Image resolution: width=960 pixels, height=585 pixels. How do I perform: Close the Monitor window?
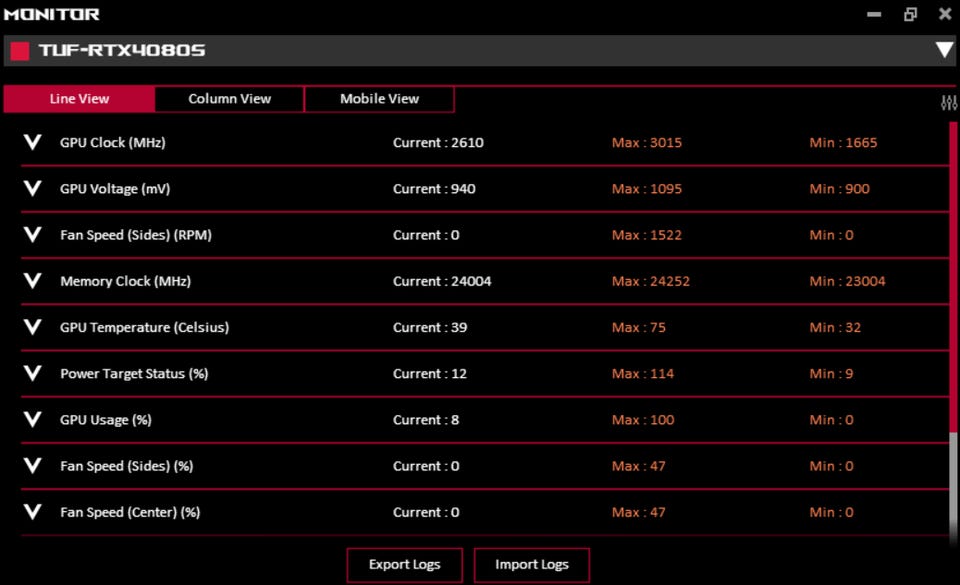[945, 13]
